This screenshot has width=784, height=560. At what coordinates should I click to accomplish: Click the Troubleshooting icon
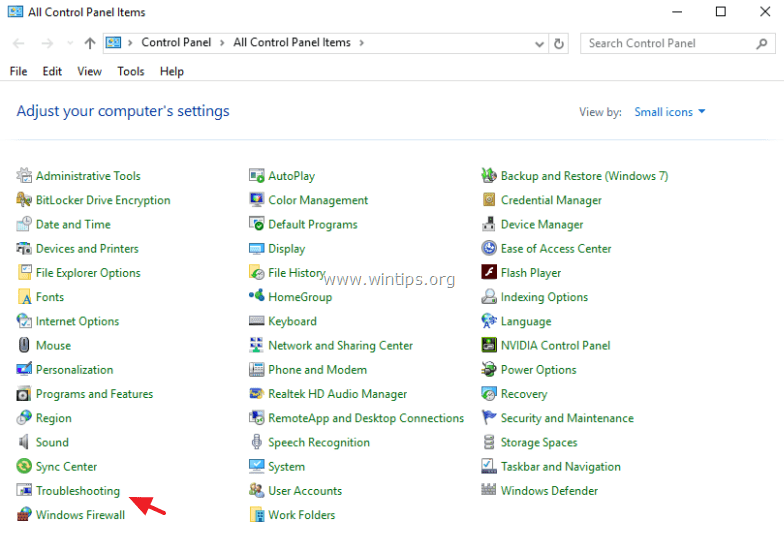point(24,490)
